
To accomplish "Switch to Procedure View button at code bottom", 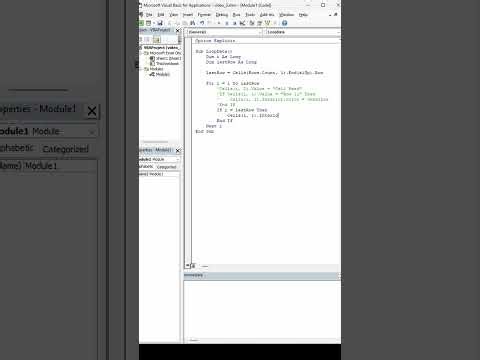I will click(x=188, y=266).
